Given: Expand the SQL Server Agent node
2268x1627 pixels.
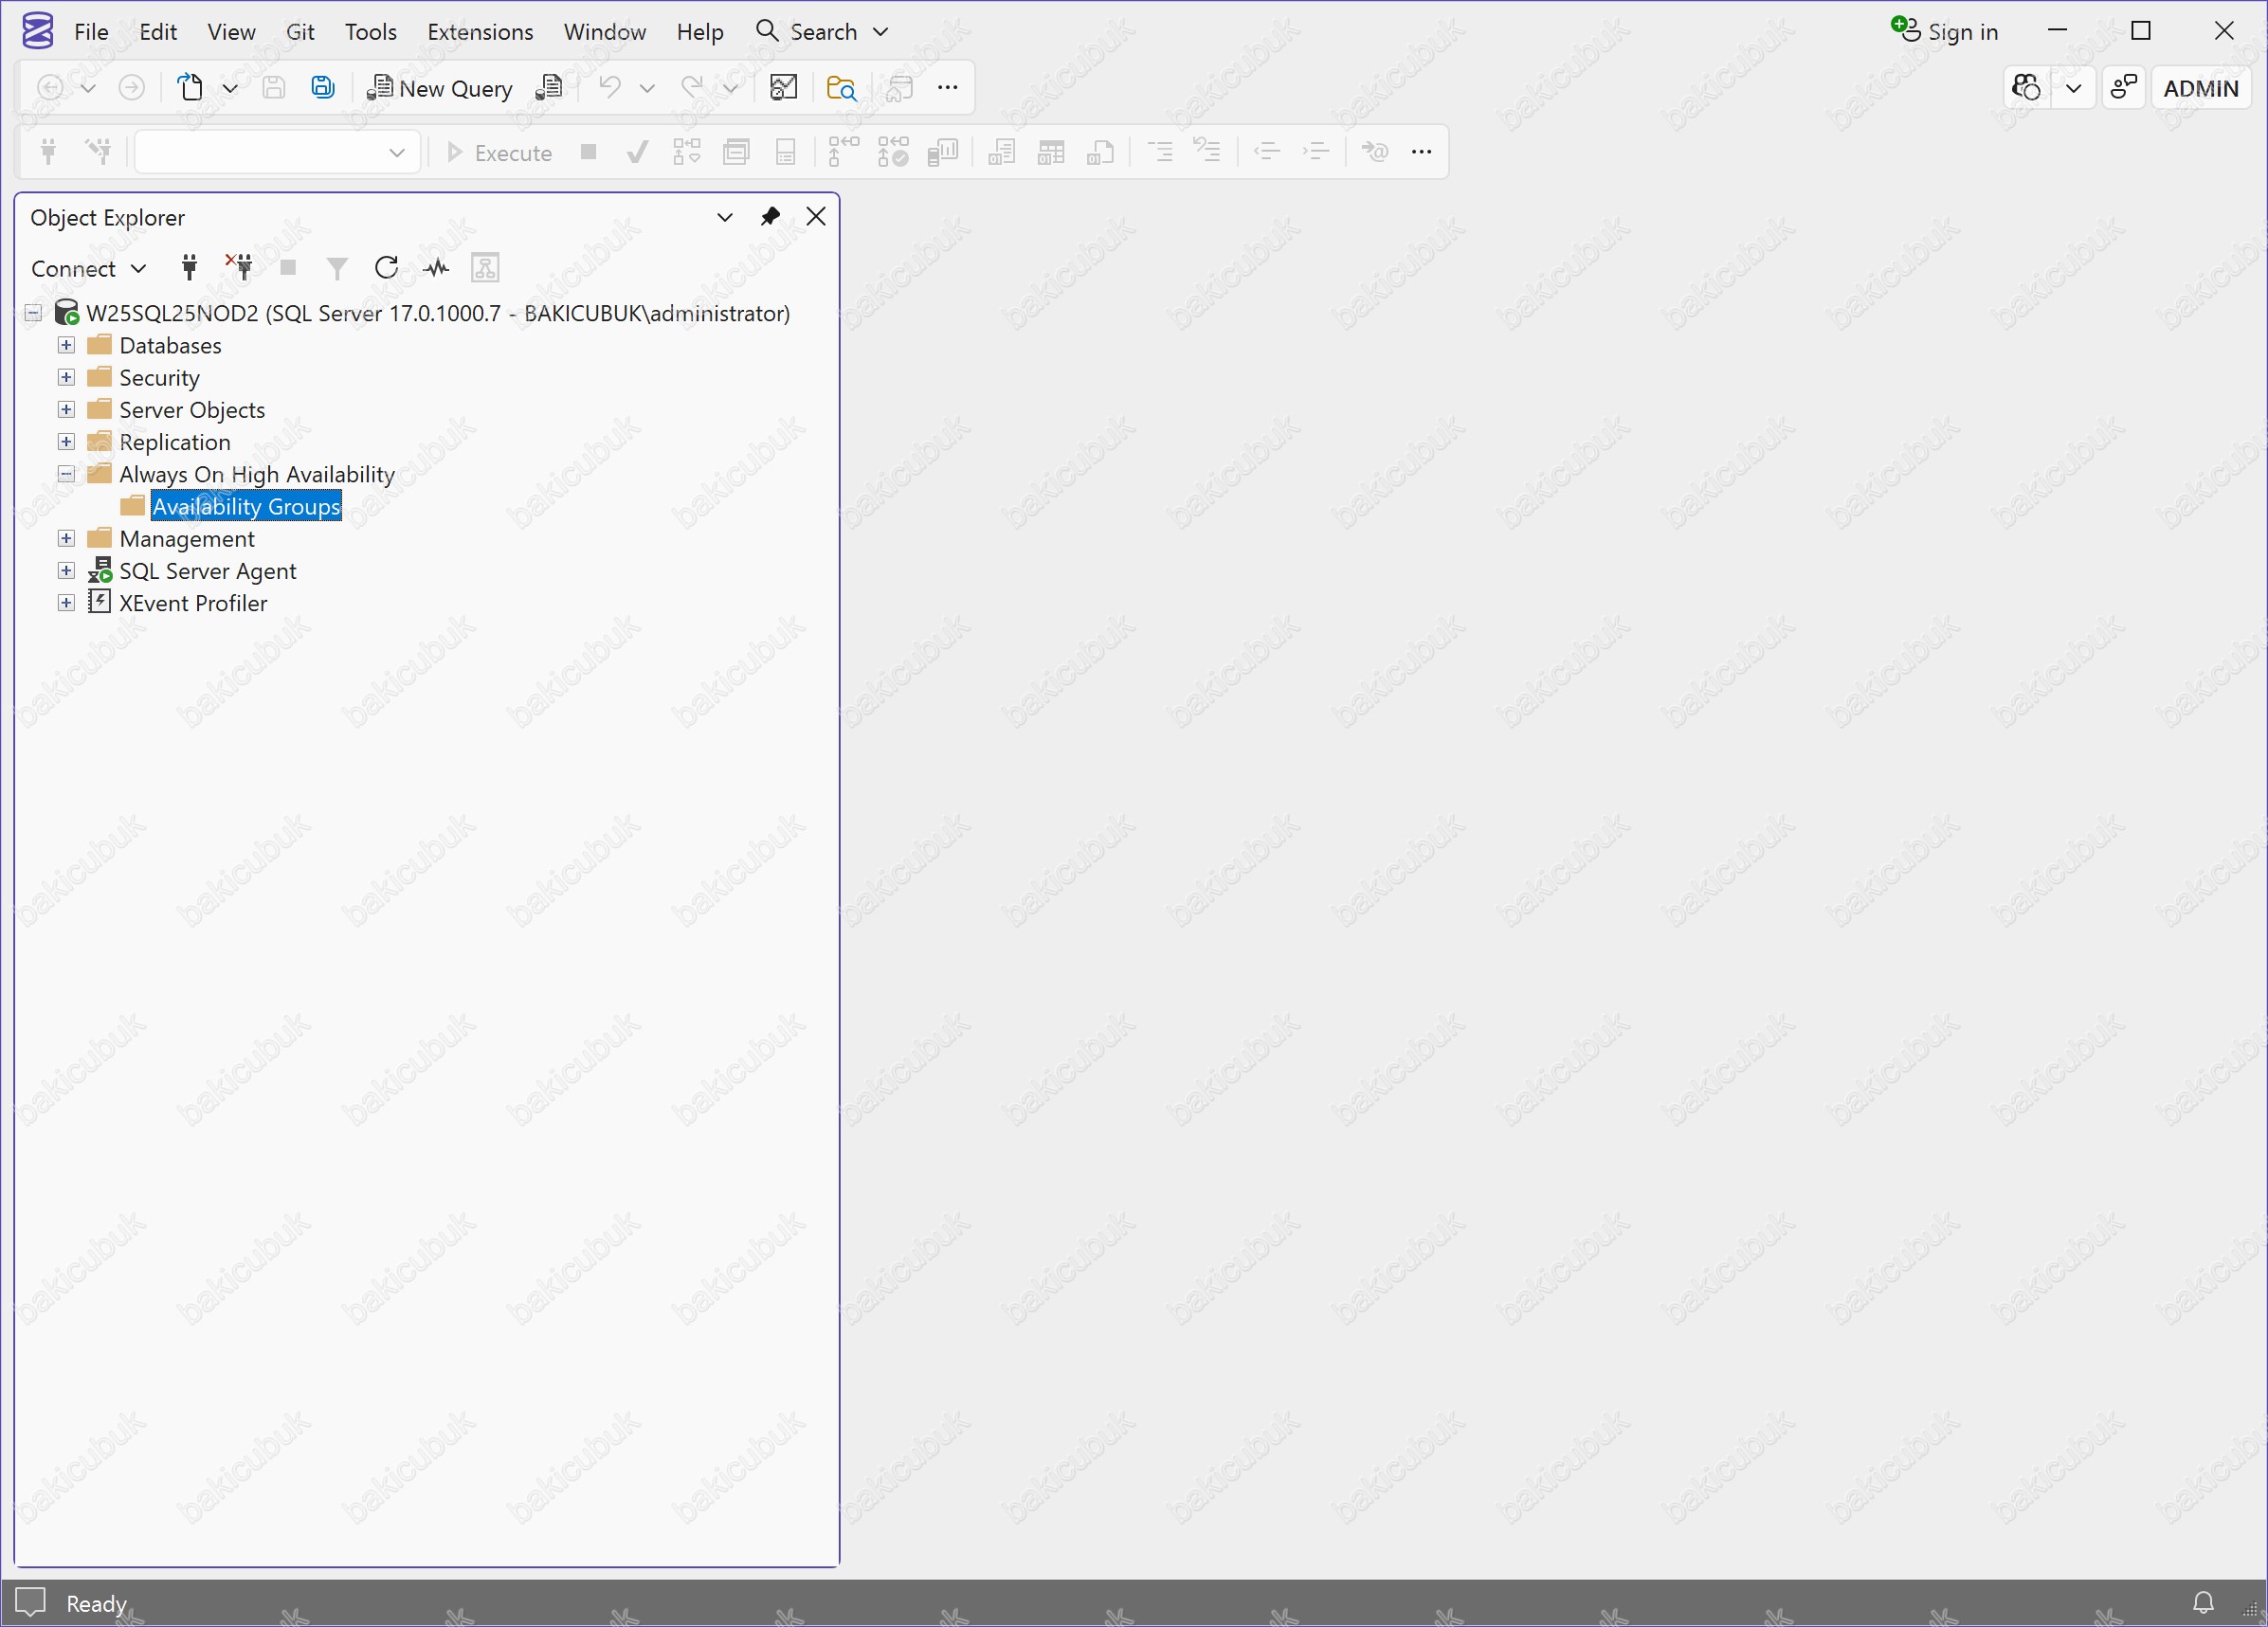Looking at the screenshot, I should [66, 571].
